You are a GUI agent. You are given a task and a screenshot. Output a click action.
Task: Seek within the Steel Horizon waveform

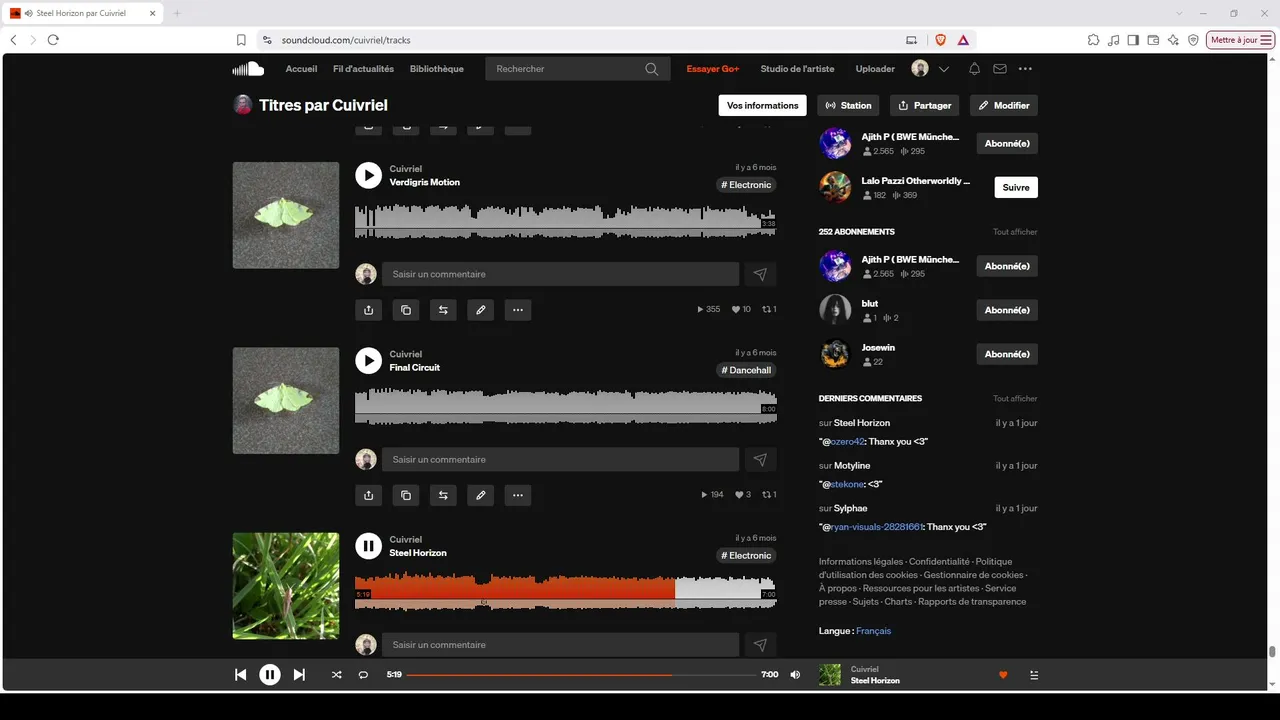[x=565, y=590]
